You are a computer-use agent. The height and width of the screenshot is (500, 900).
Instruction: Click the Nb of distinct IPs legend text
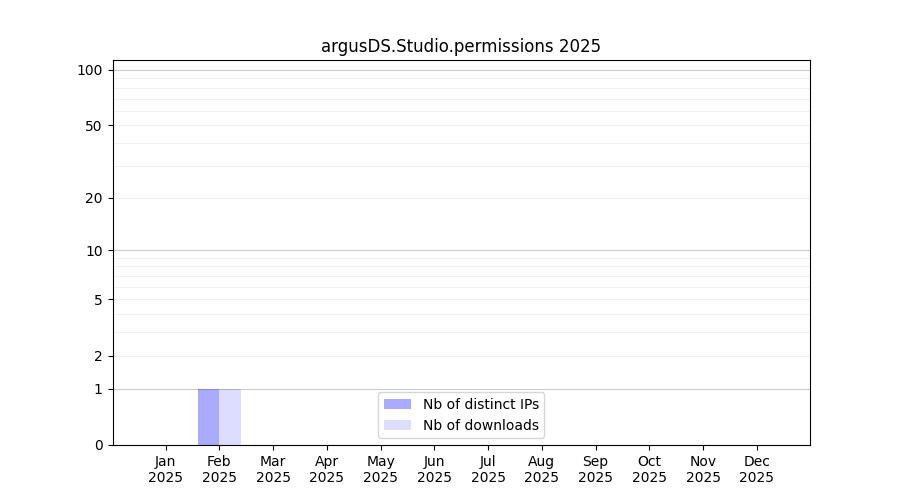point(480,404)
